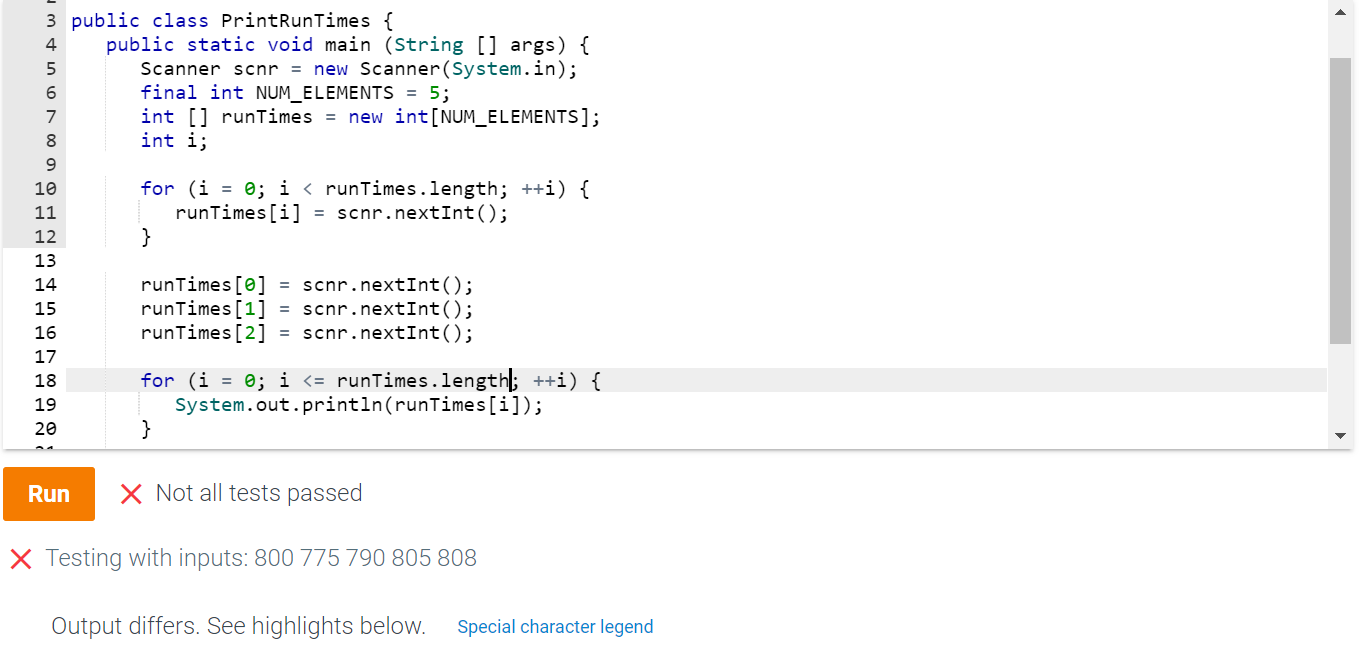Click line number 14 in the gutter
Image resolution: width=1359 pixels, height=649 pixels.
point(45,284)
